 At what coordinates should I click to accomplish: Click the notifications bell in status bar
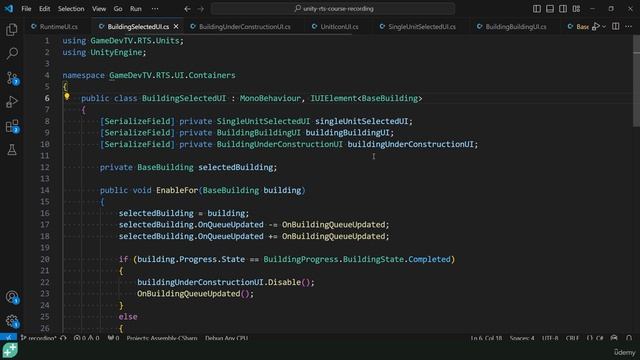pos(629,338)
